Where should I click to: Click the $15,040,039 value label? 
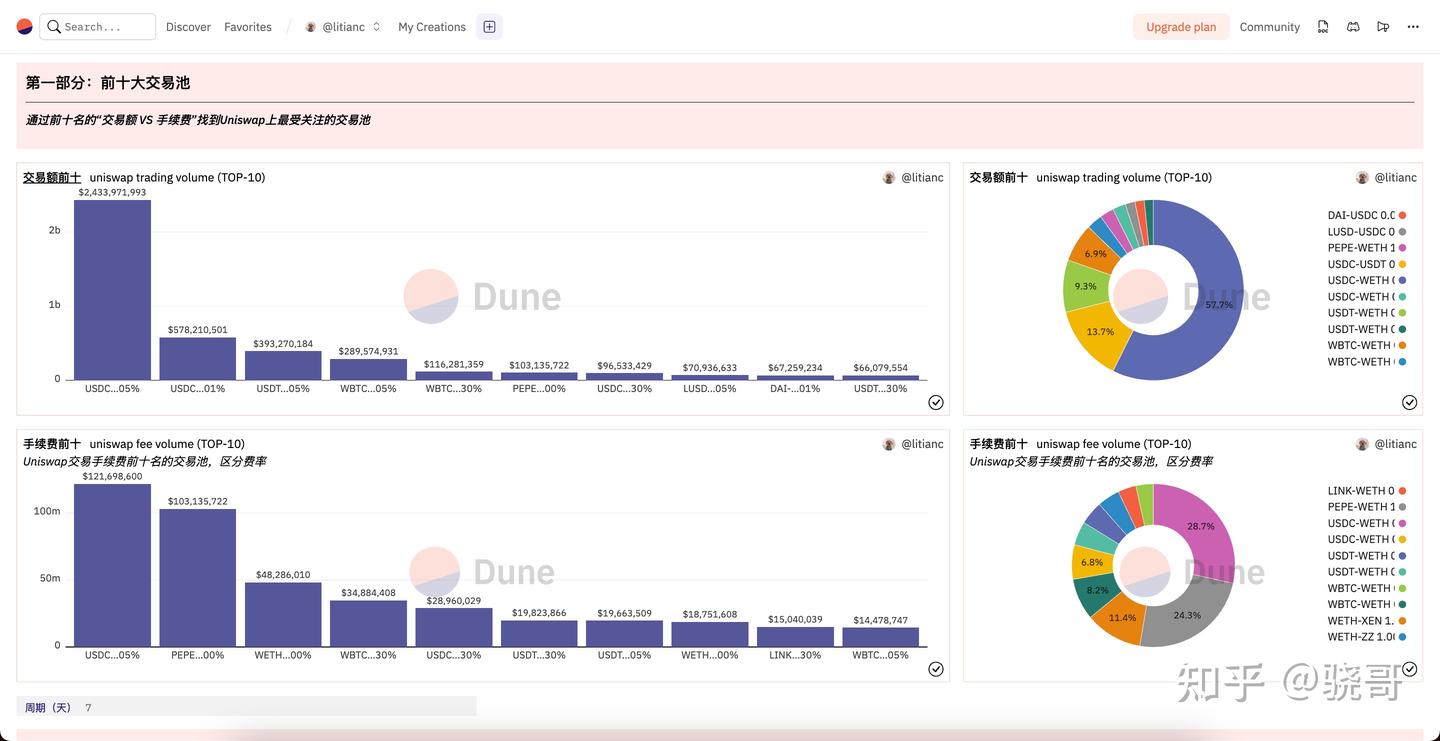coord(795,620)
